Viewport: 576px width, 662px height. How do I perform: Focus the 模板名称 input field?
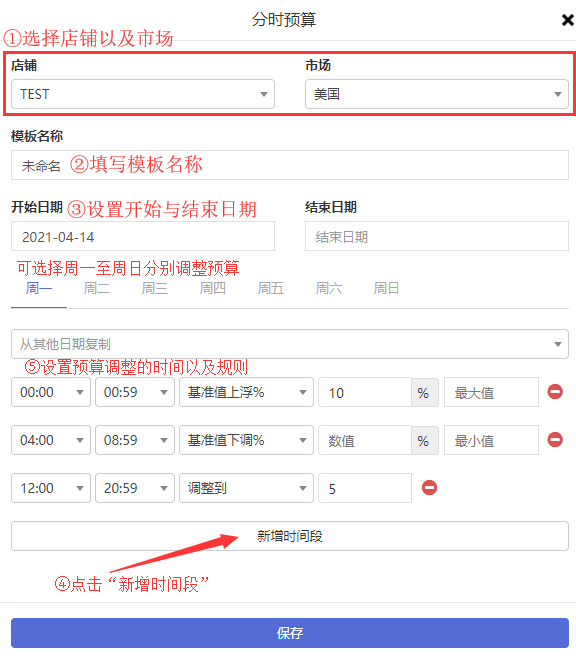coord(290,165)
